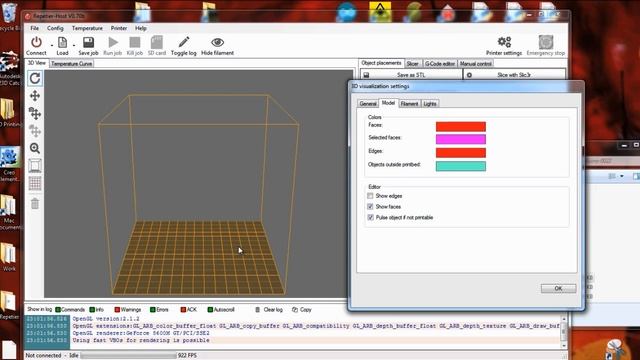640x360 pixels.
Task: Click the Copy log label
Action: click(306, 310)
